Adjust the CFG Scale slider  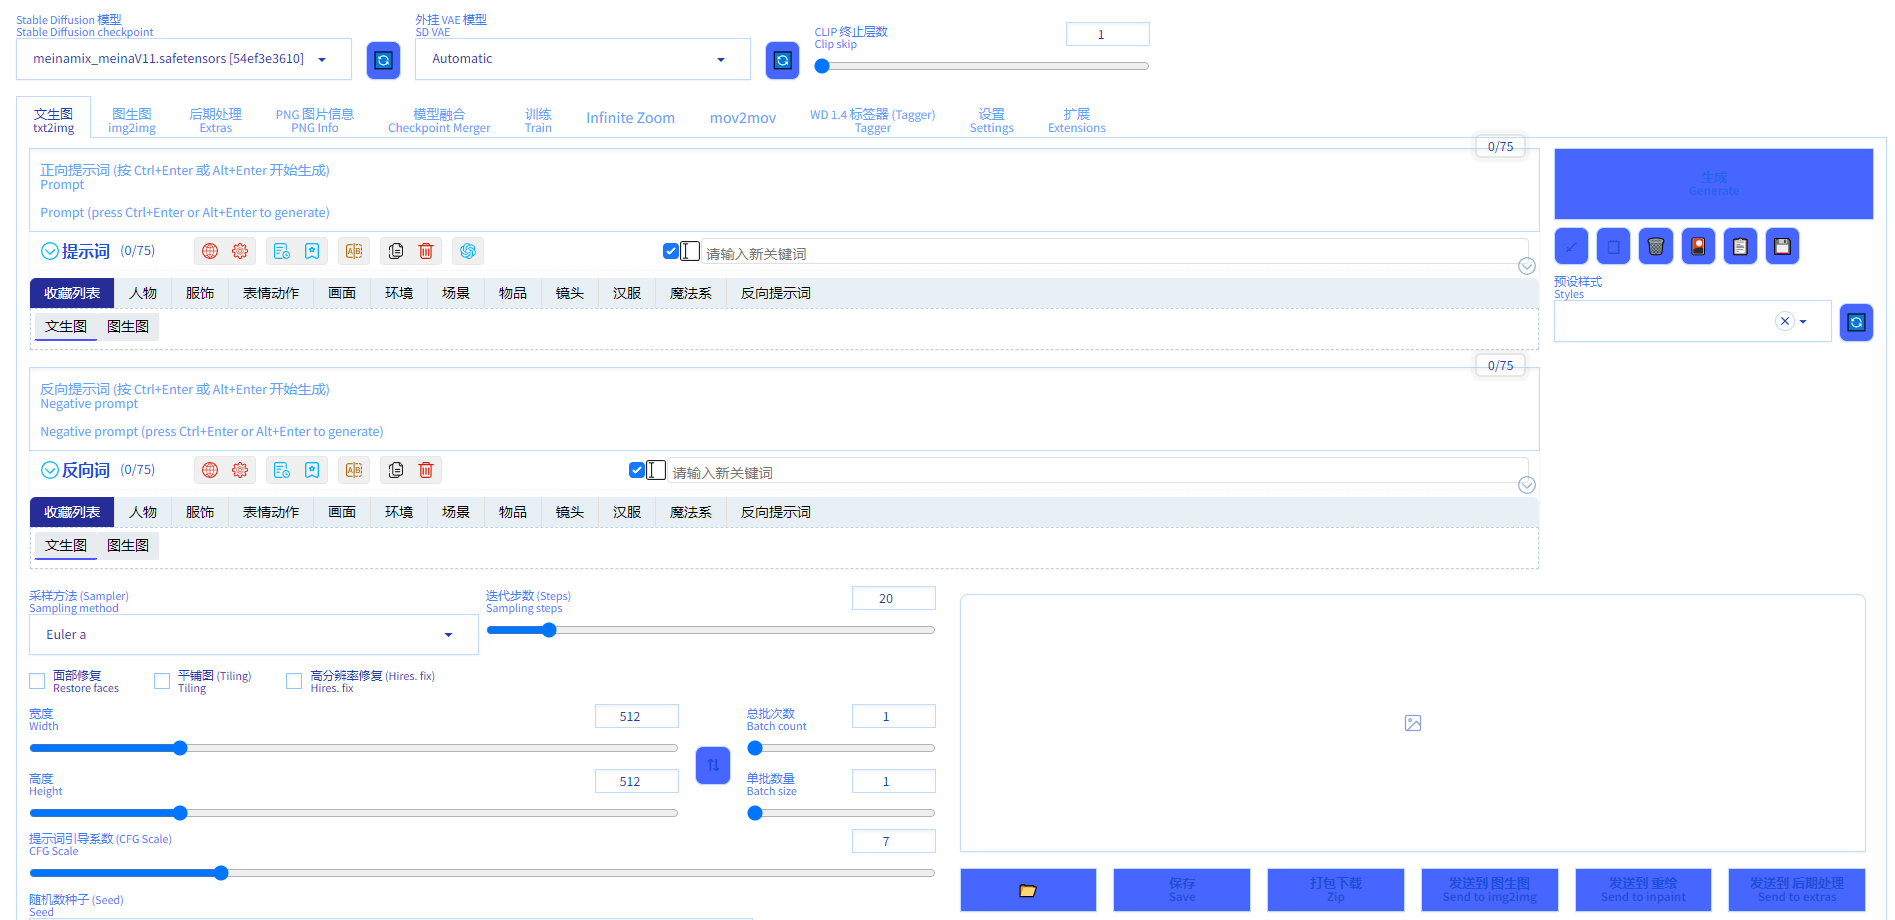click(x=482, y=873)
